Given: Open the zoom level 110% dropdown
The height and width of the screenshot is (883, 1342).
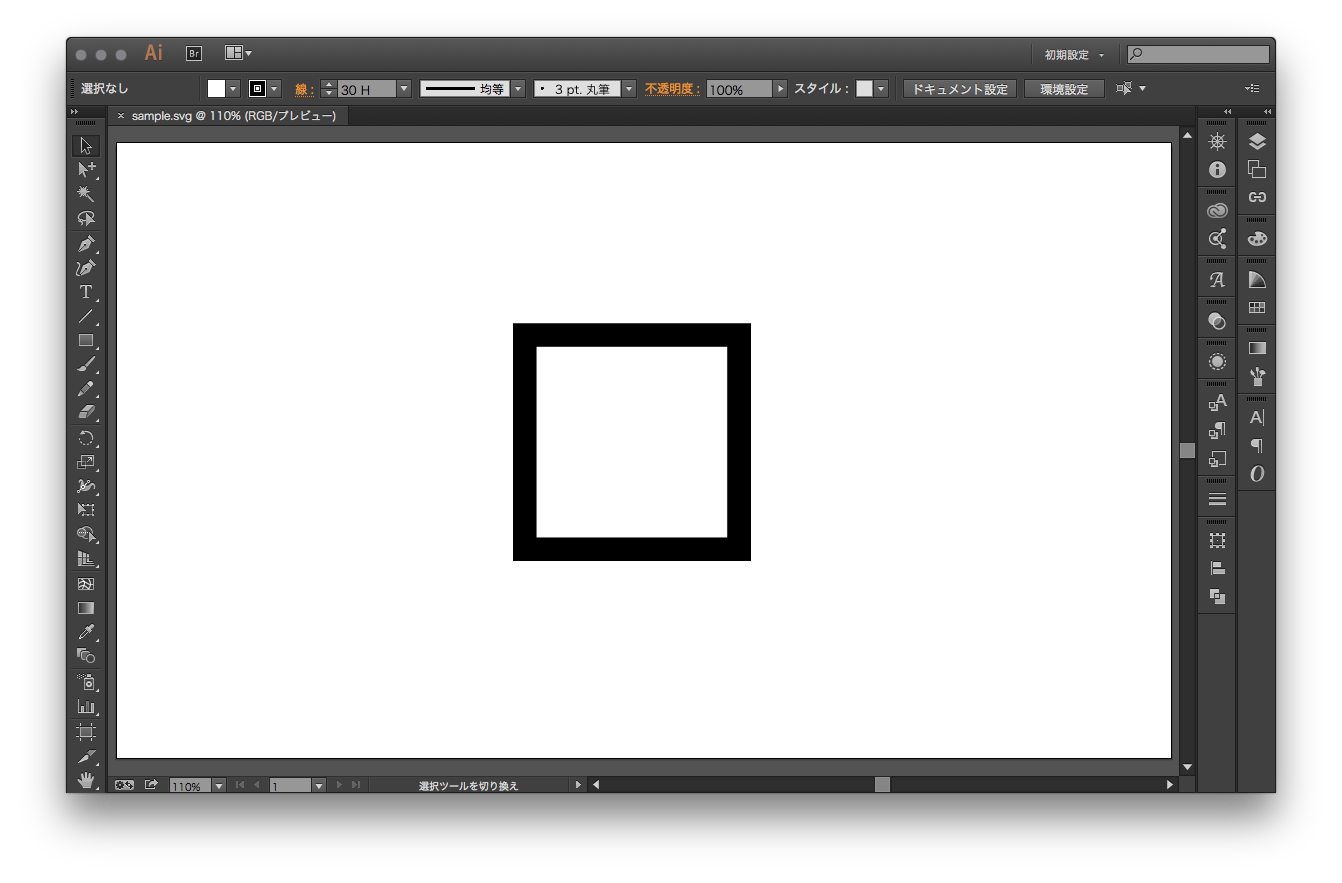Looking at the screenshot, I should [219, 786].
